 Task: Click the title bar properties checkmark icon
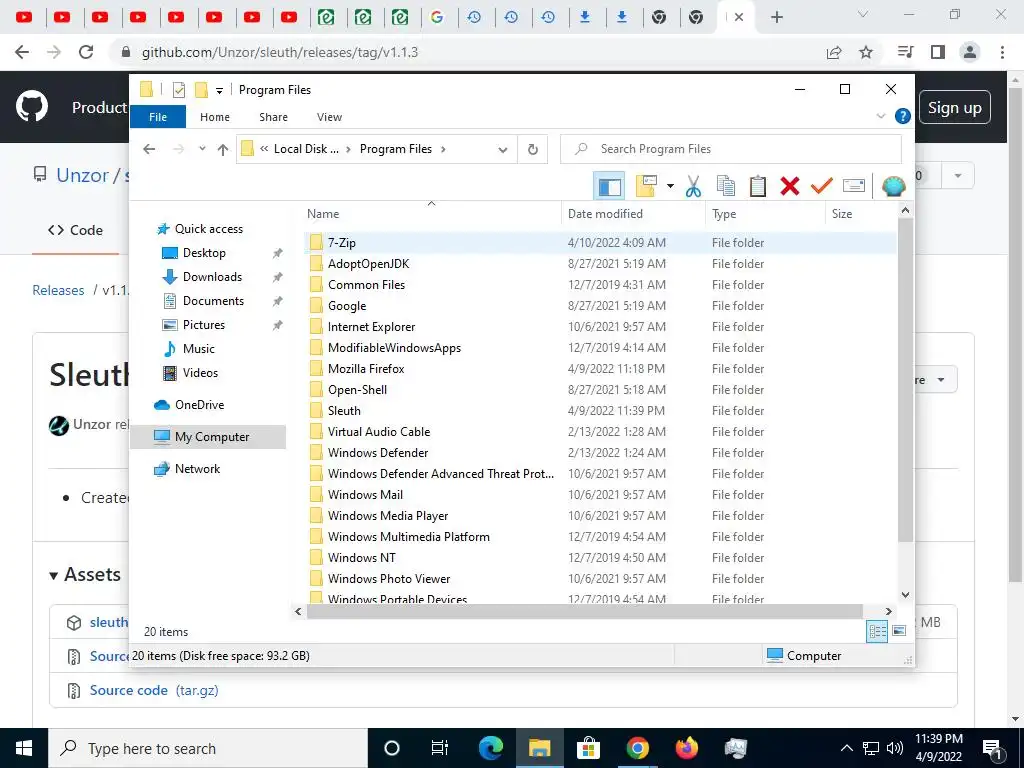coord(178,90)
